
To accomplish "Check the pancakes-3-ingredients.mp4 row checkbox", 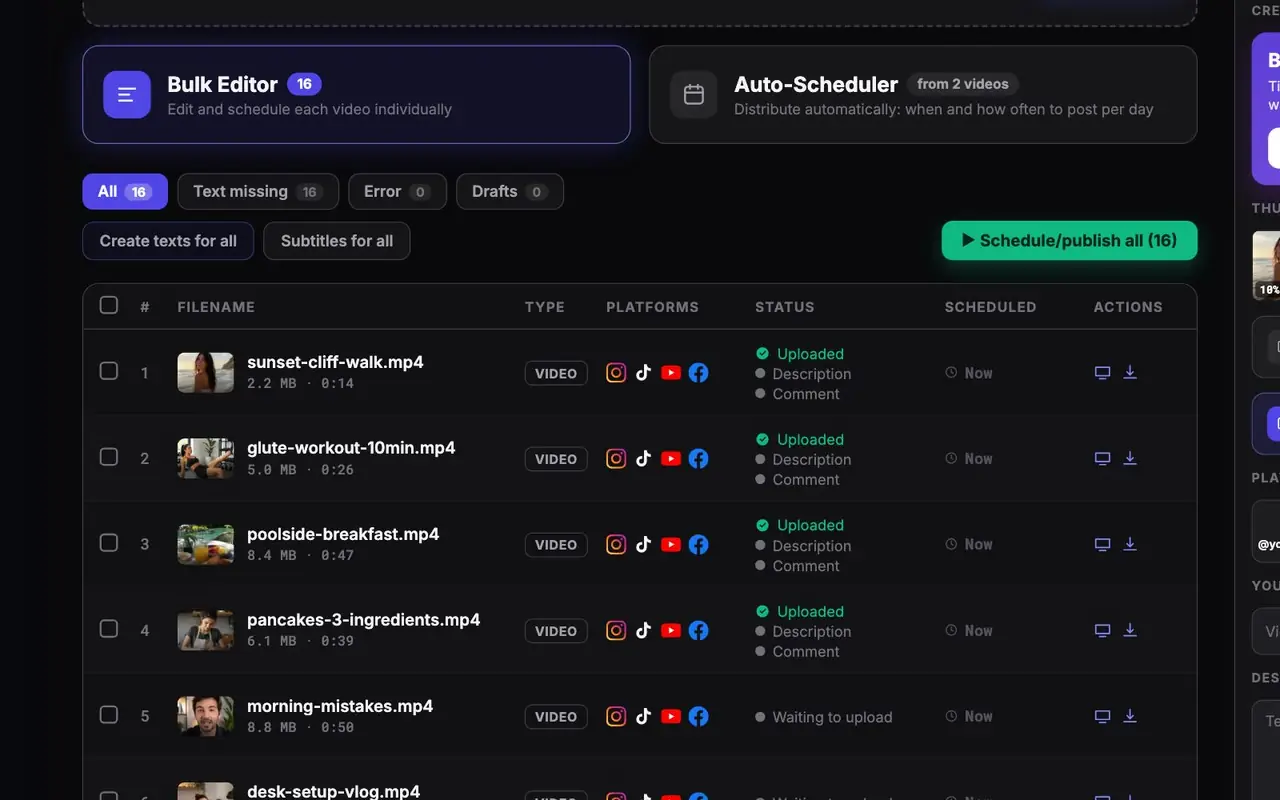I will (109, 629).
